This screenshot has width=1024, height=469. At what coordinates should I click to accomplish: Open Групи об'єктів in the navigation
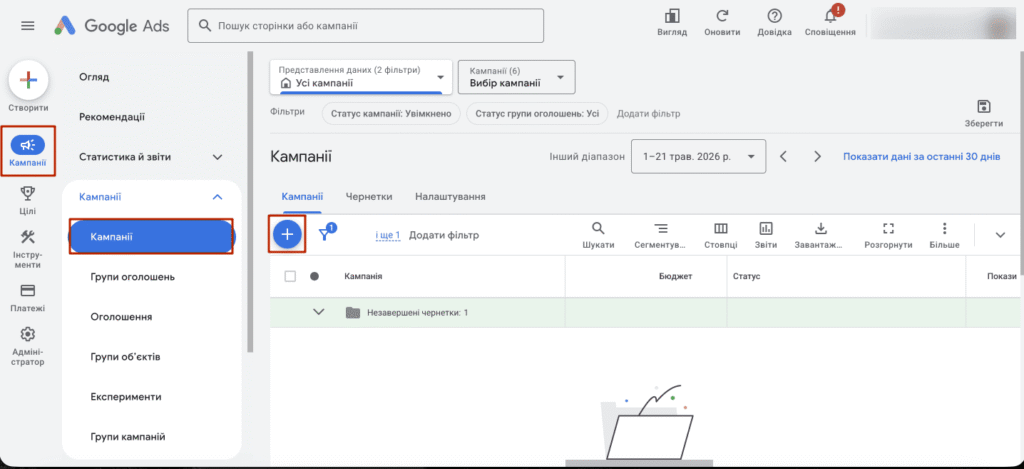(x=125, y=357)
